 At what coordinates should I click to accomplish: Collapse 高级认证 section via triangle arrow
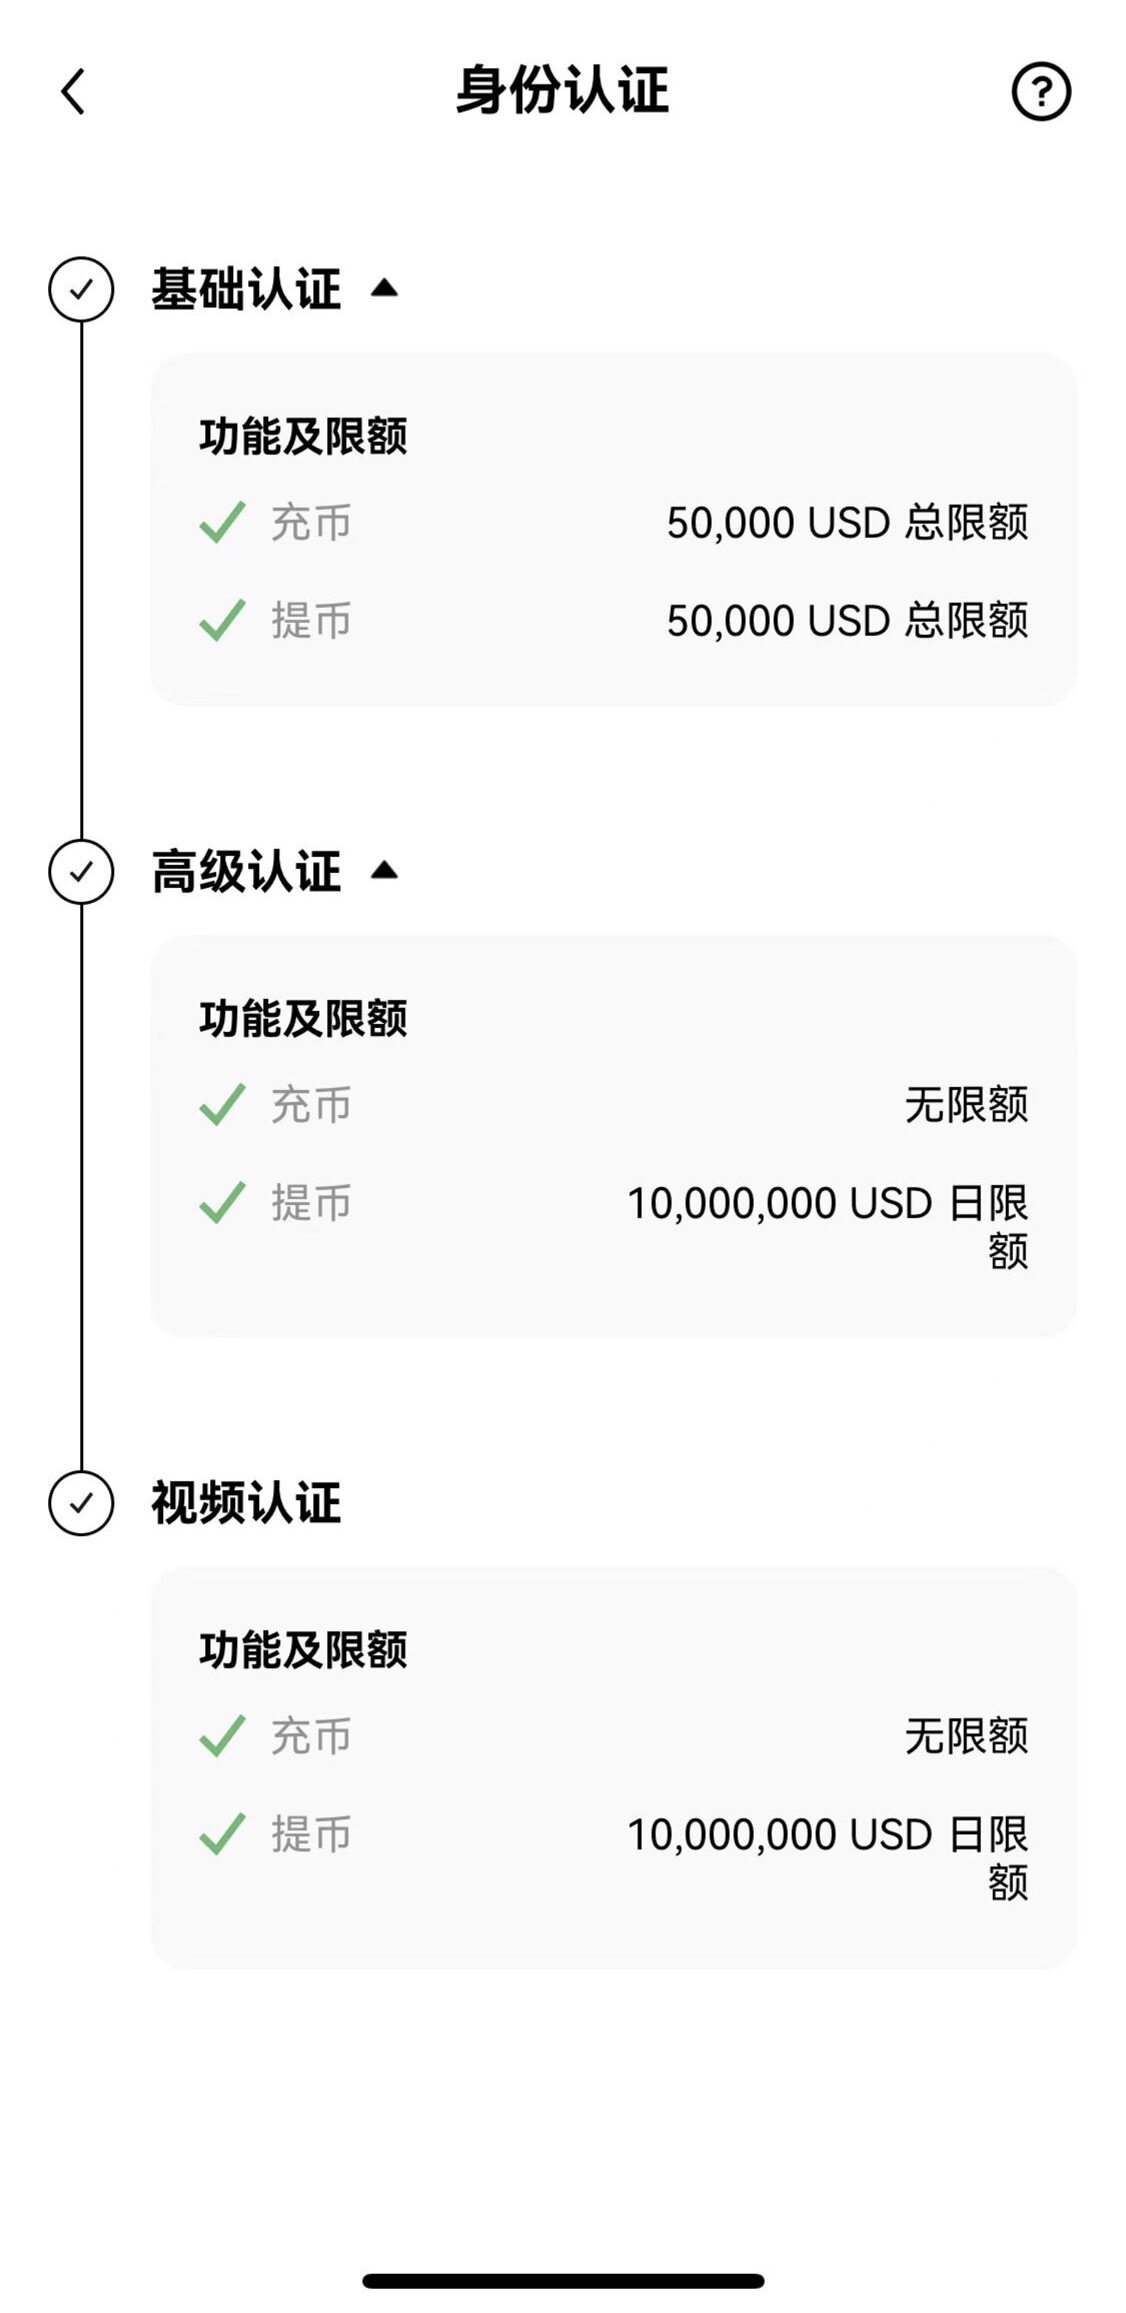point(384,871)
